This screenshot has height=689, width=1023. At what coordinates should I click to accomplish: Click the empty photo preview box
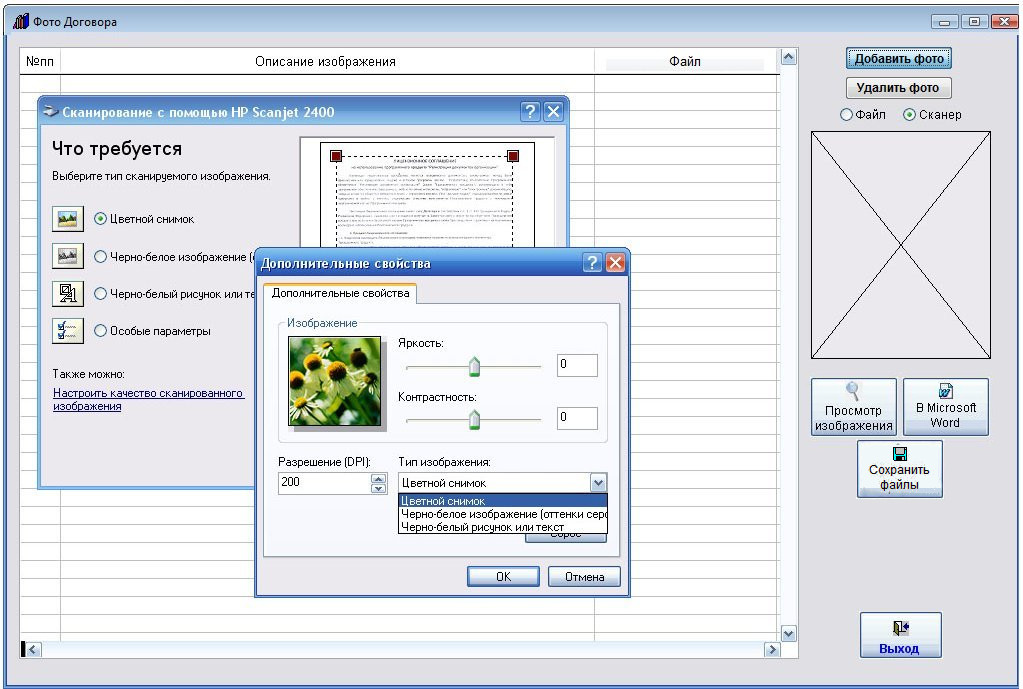coord(901,245)
